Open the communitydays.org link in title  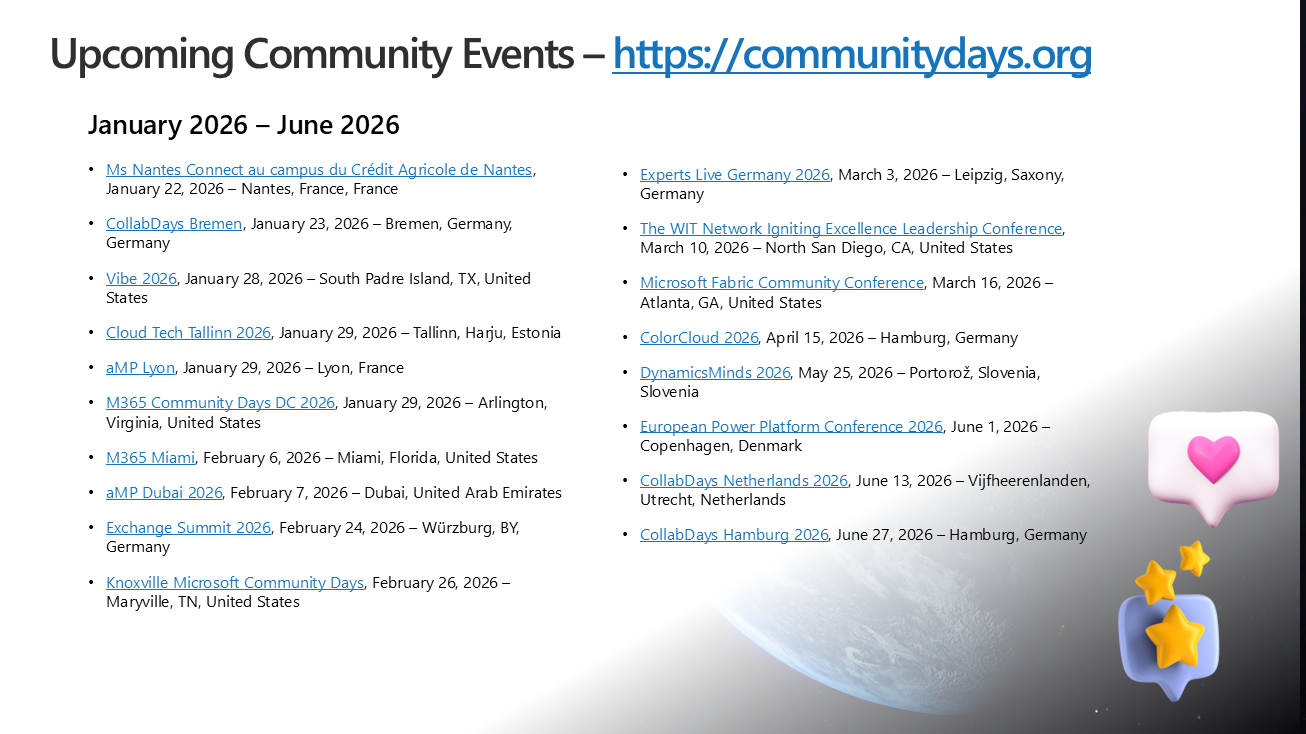(852, 54)
